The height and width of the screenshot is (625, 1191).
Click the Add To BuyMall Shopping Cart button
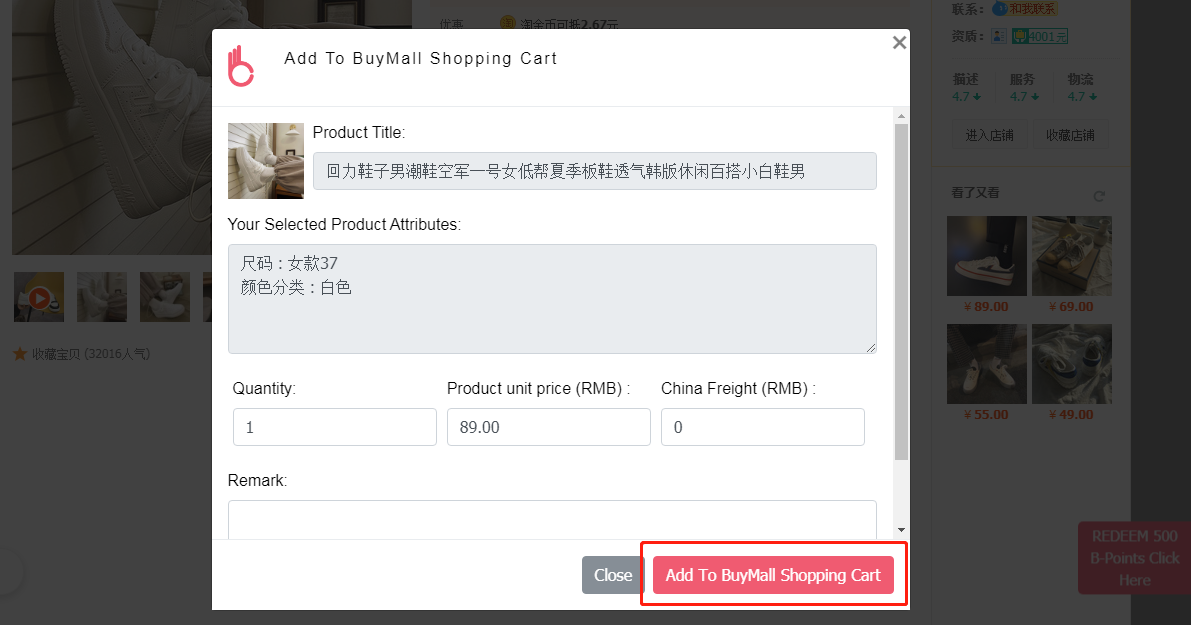coord(773,575)
